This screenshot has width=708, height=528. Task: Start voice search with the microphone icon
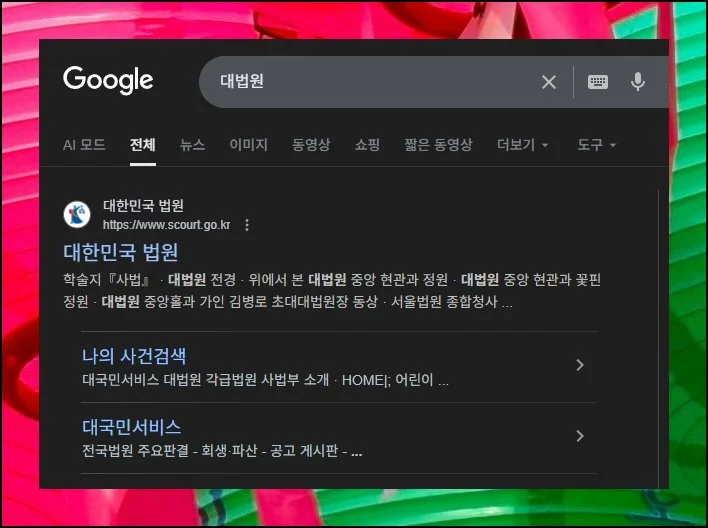tap(638, 82)
